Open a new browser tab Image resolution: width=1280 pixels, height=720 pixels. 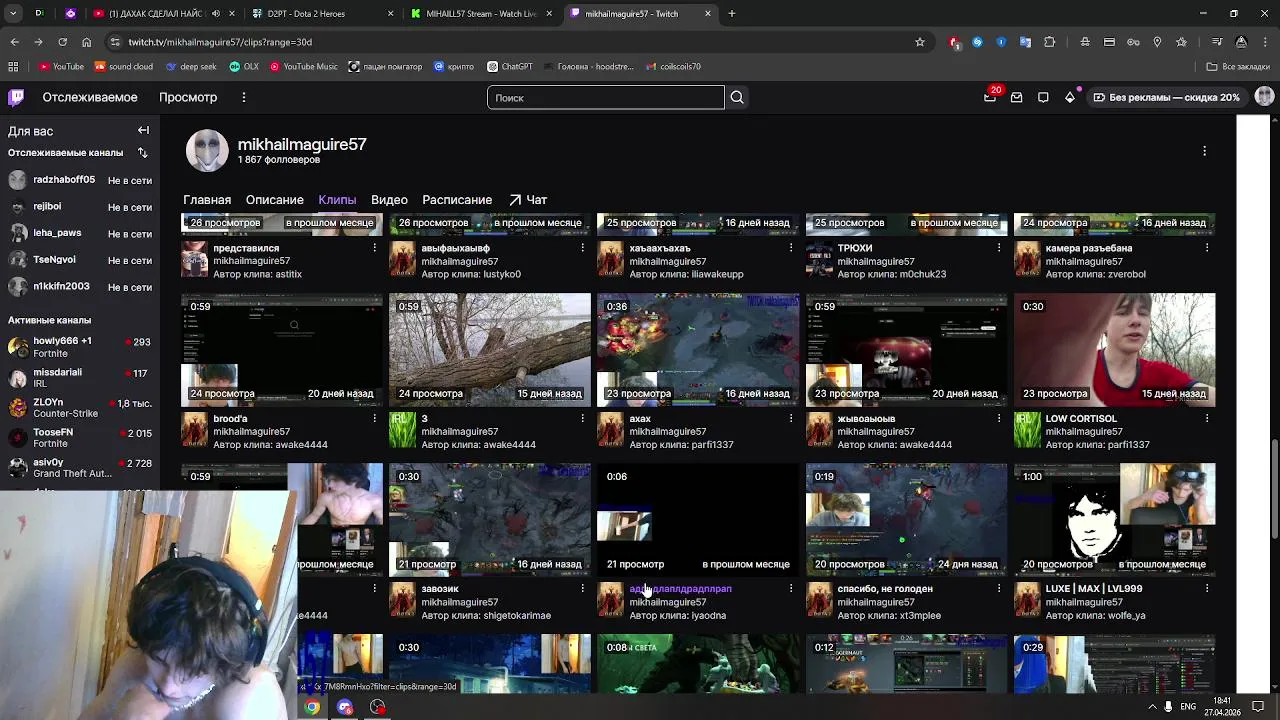coord(731,14)
